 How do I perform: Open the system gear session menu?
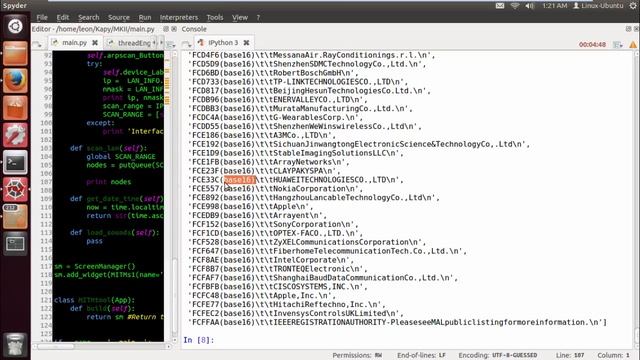pyautogui.click(x=633, y=6)
